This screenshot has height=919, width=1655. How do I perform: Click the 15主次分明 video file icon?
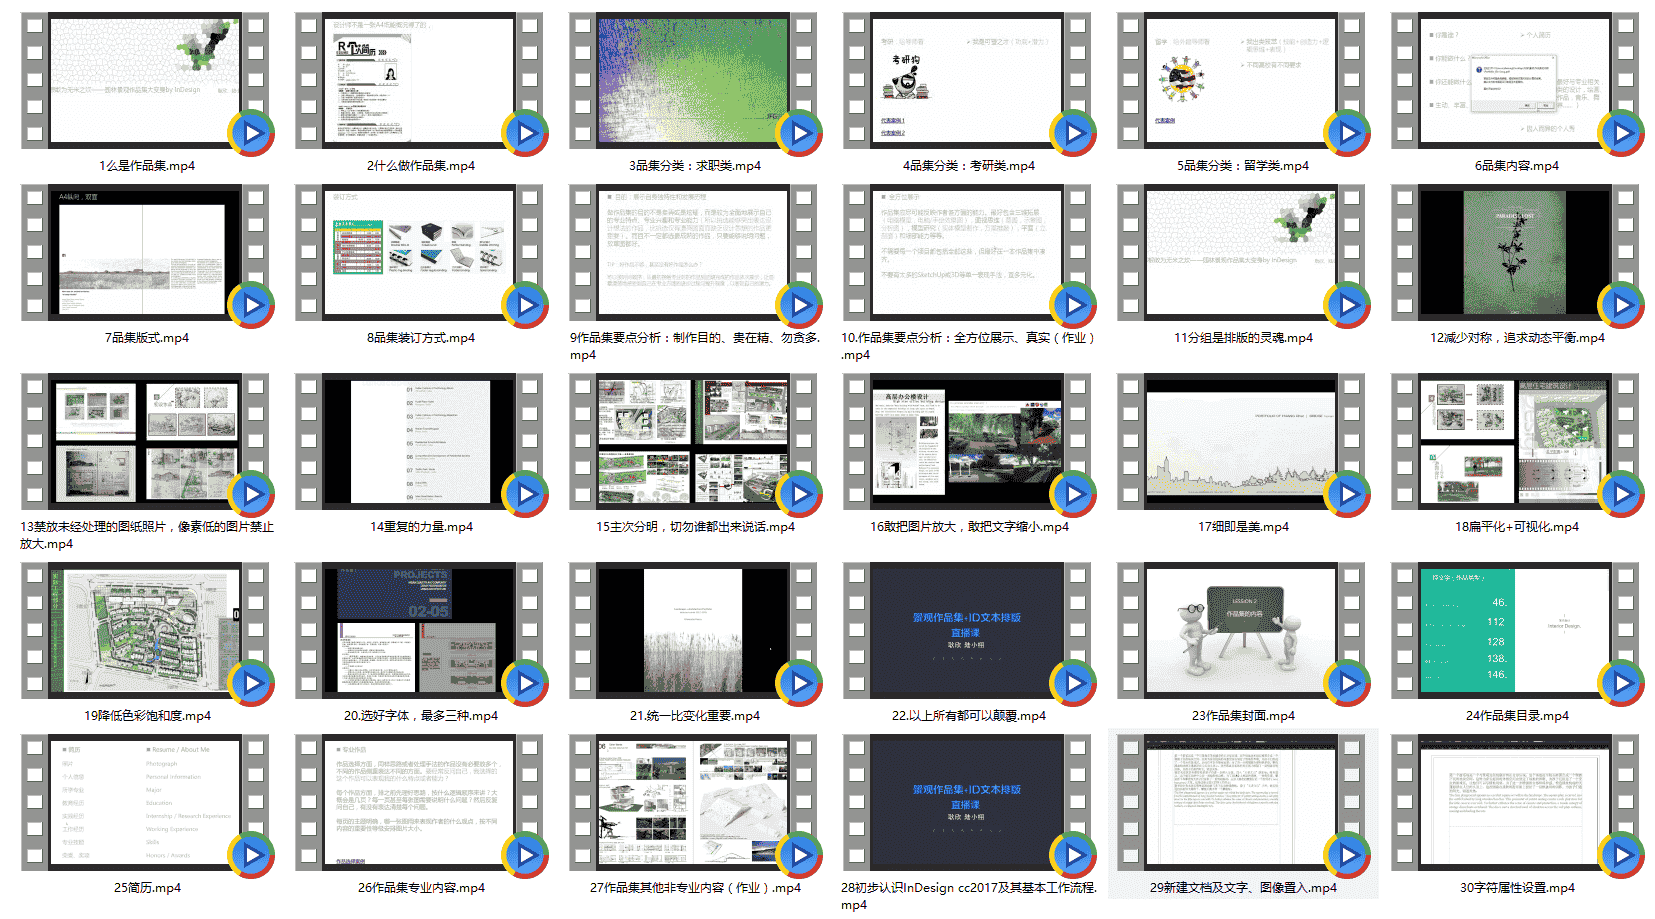[x=694, y=442]
